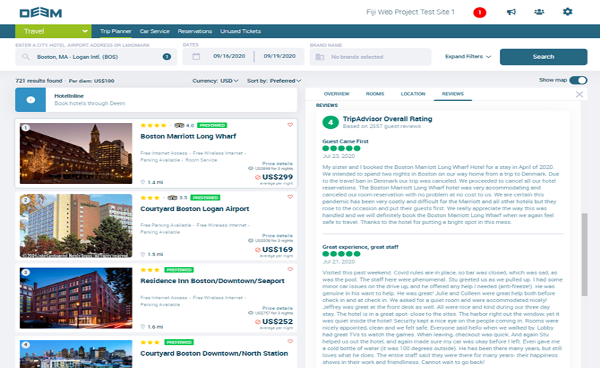This screenshot has height=368, width=600.
Task: Open the Reservations menu item
Action: tap(195, 31)
